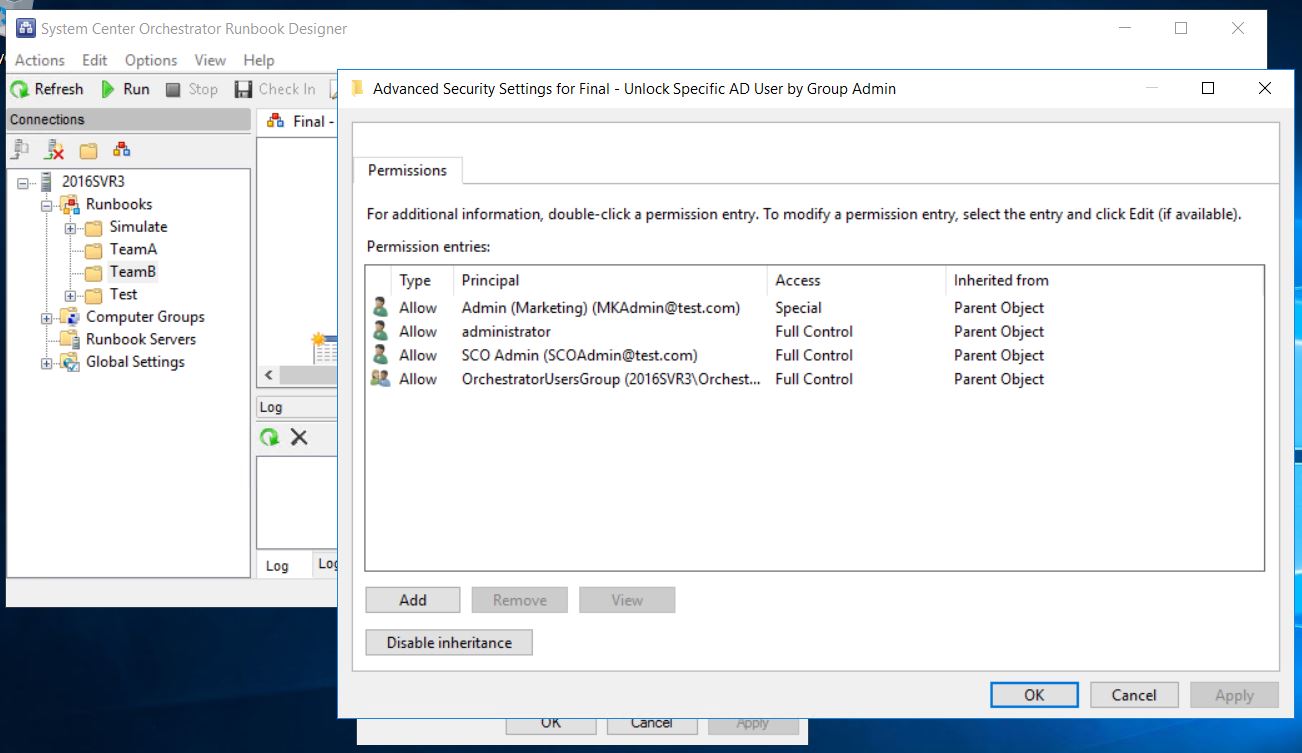
Task: Click the Computer Groups icon
Action: (69, 317)
